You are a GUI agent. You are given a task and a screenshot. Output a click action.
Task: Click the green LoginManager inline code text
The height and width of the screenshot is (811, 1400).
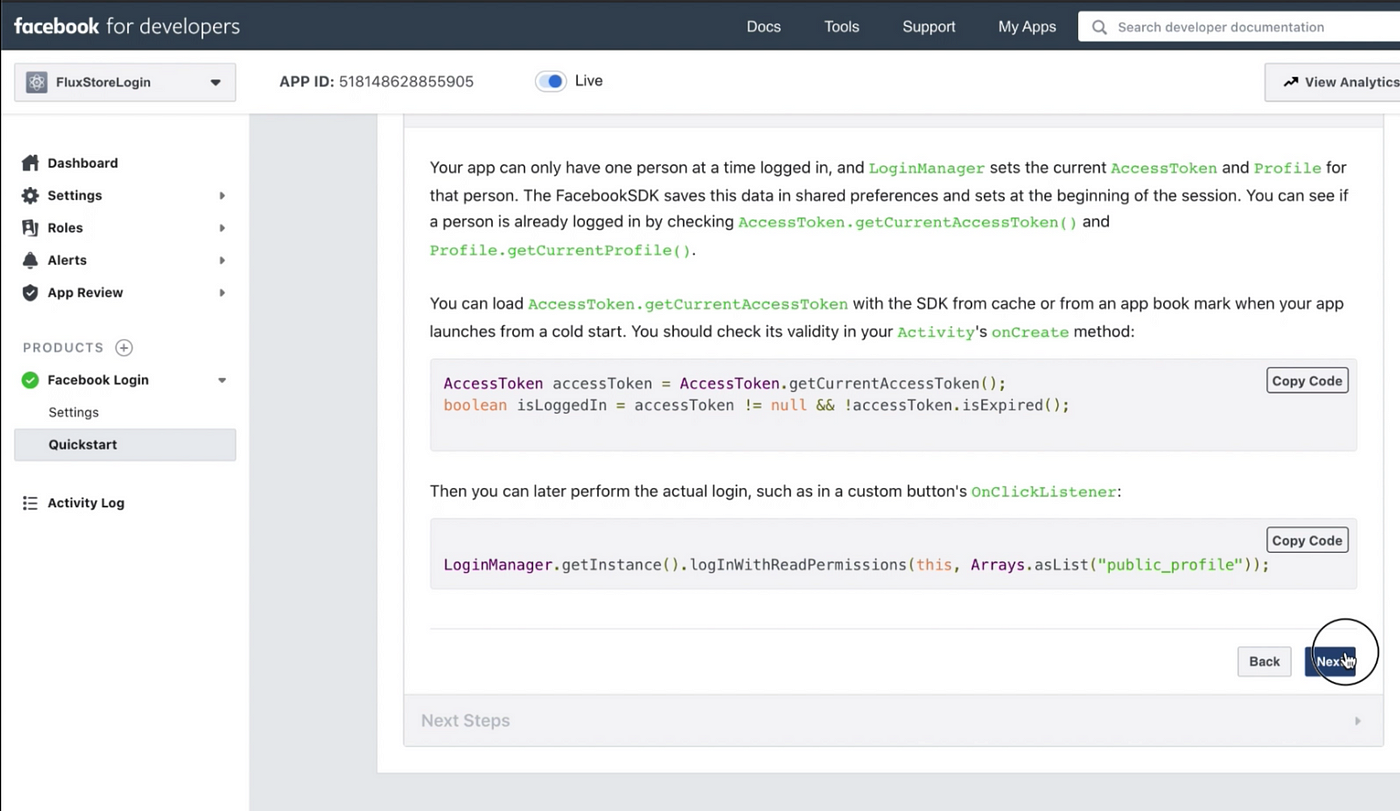(927, 168)
